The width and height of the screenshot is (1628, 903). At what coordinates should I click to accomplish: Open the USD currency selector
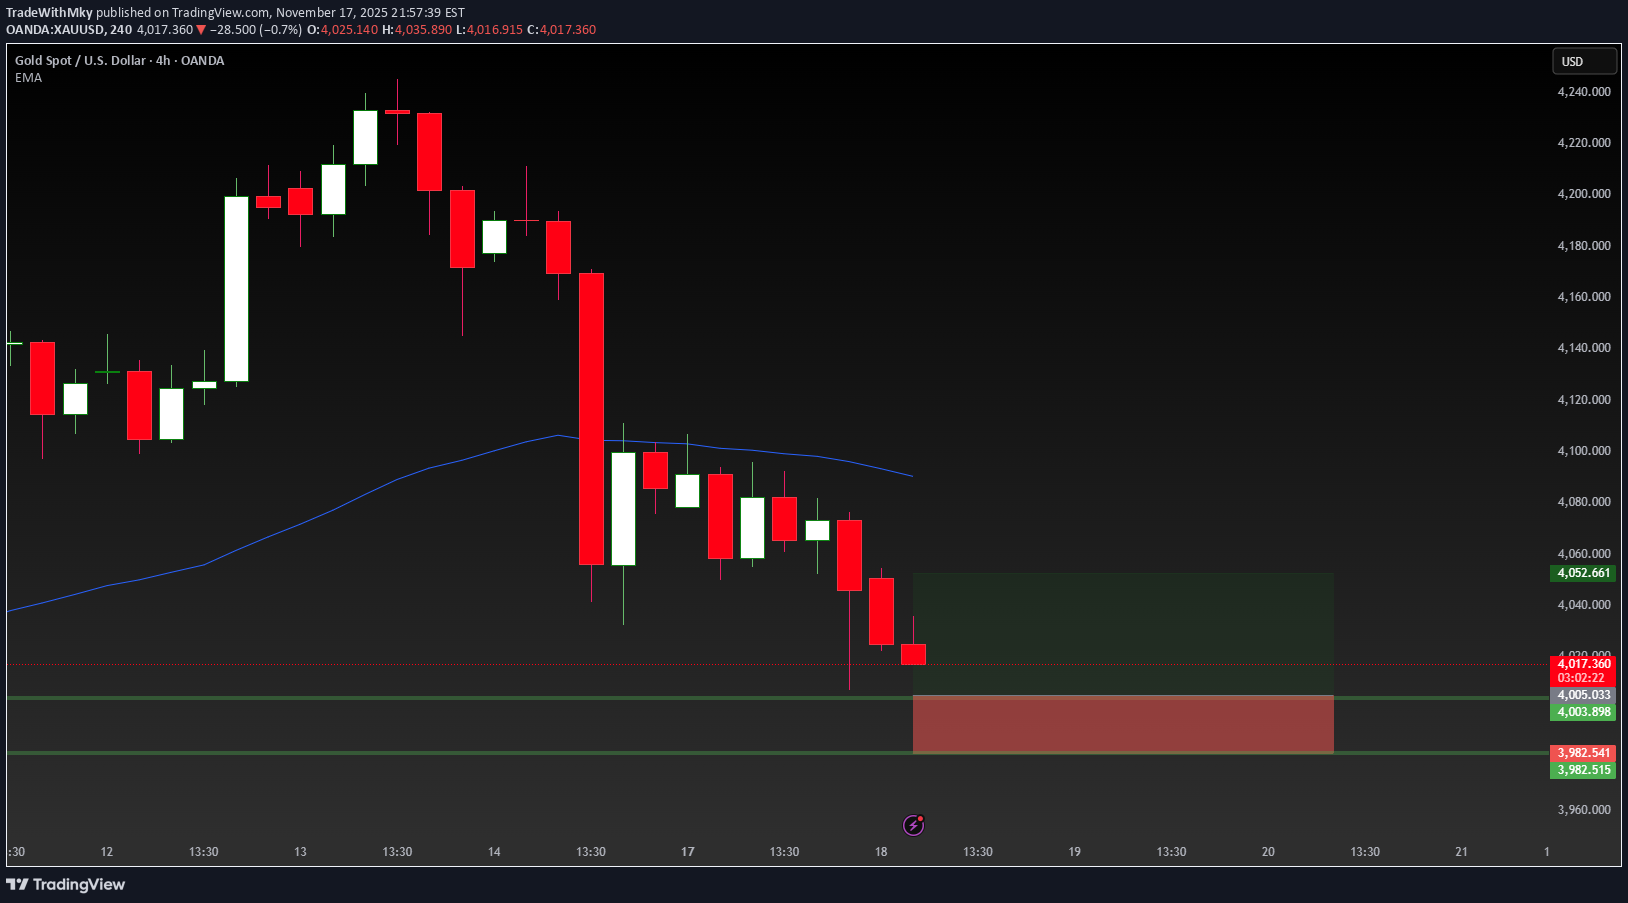click(x=1584, y=61)
